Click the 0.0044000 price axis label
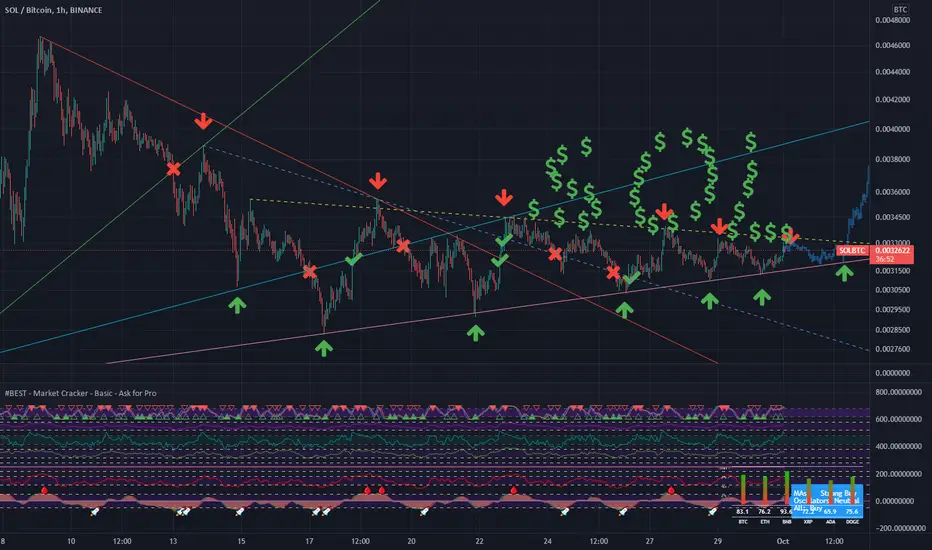 (892, 72)
